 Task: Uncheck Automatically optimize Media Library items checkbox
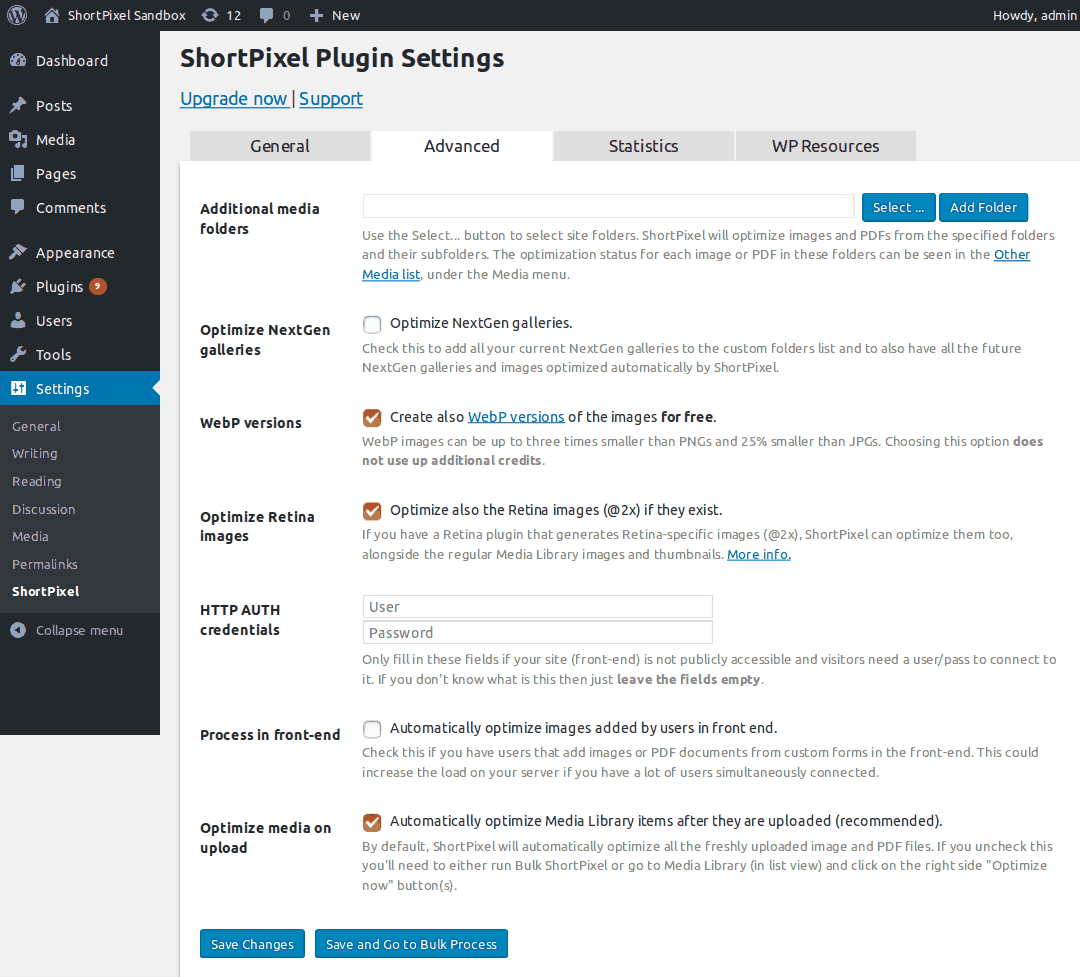[x=372, y=822]
